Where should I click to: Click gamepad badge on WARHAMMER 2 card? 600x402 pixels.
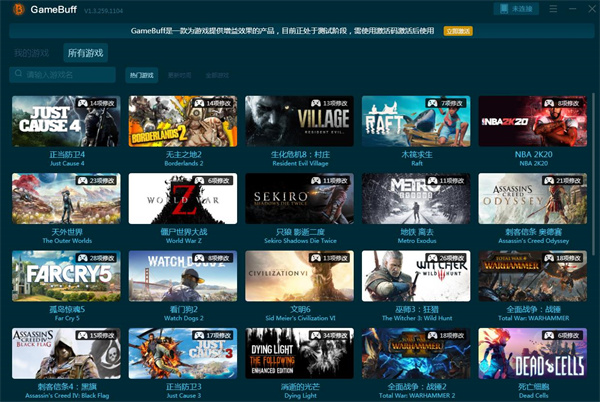tap(445, 335)
